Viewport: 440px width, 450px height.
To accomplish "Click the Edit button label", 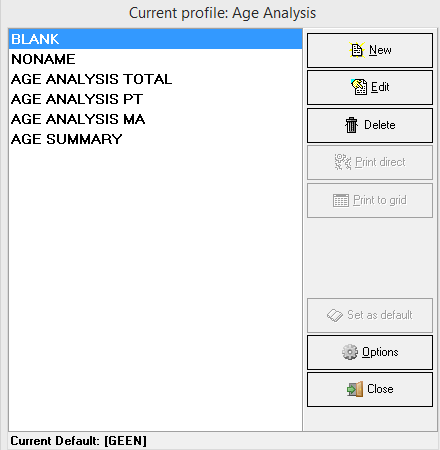I will pyautogui.click(x=380, y=87).
